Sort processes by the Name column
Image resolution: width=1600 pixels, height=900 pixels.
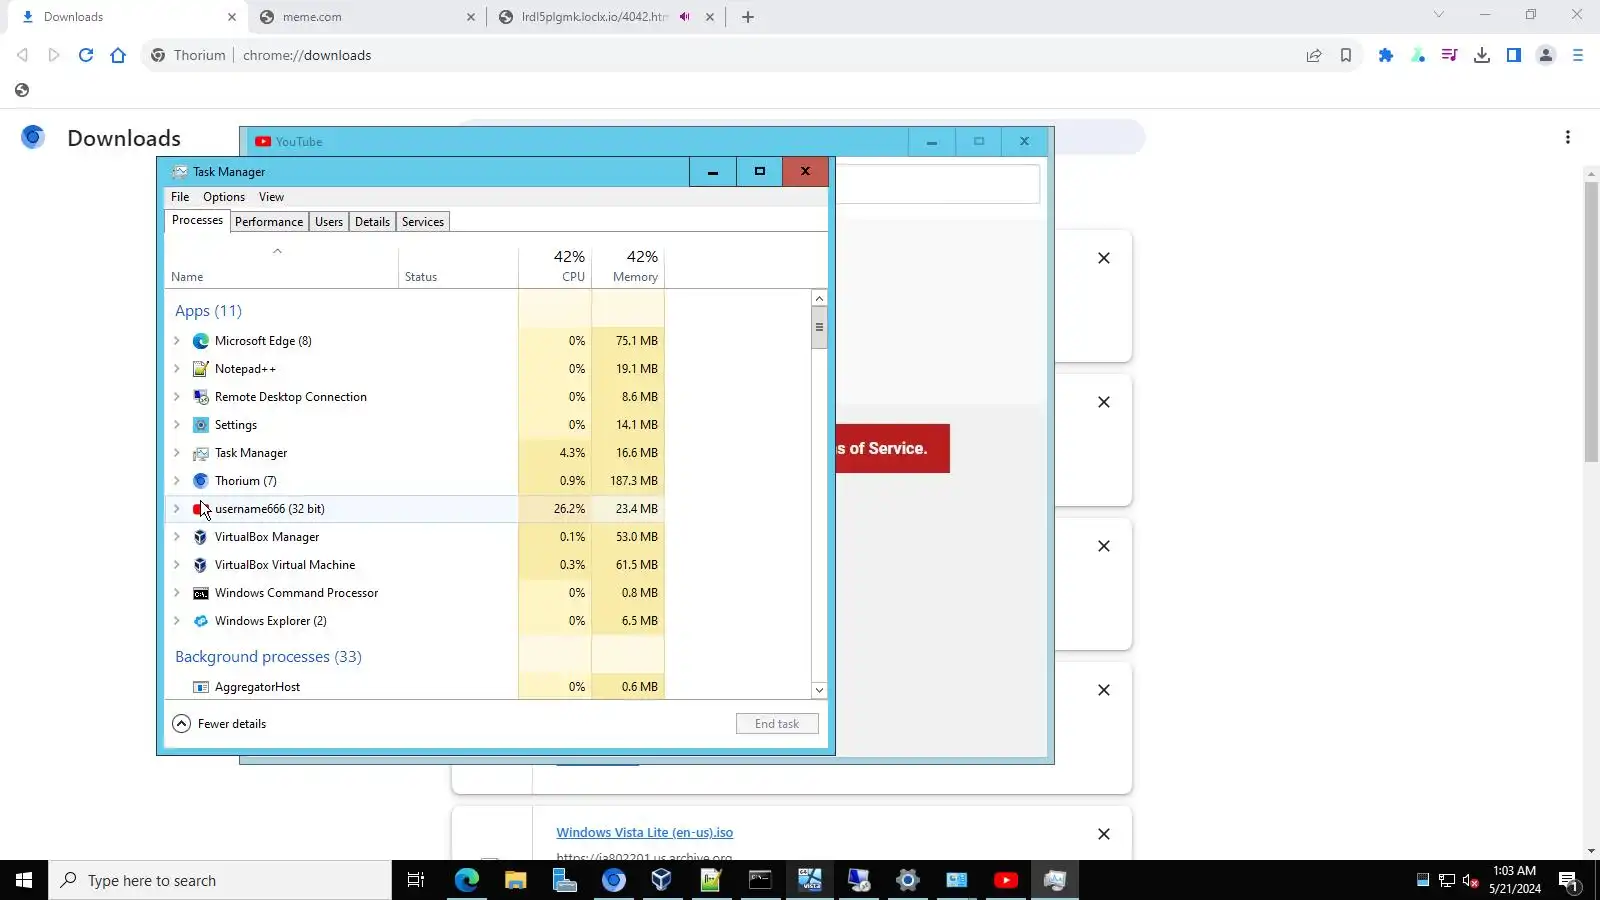tap(281, 266)
